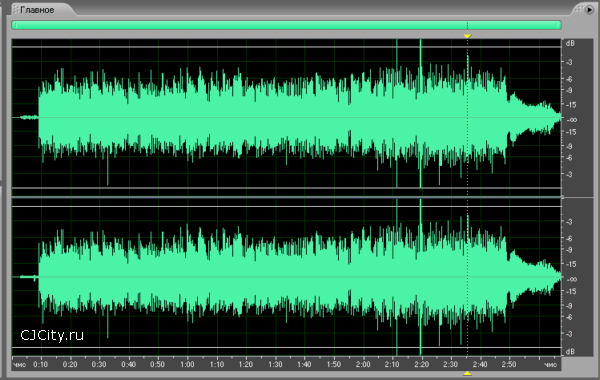Click the 2:00 mark on the time ruler
Viewport: 600px width, 380px height.
pos(363,364)
